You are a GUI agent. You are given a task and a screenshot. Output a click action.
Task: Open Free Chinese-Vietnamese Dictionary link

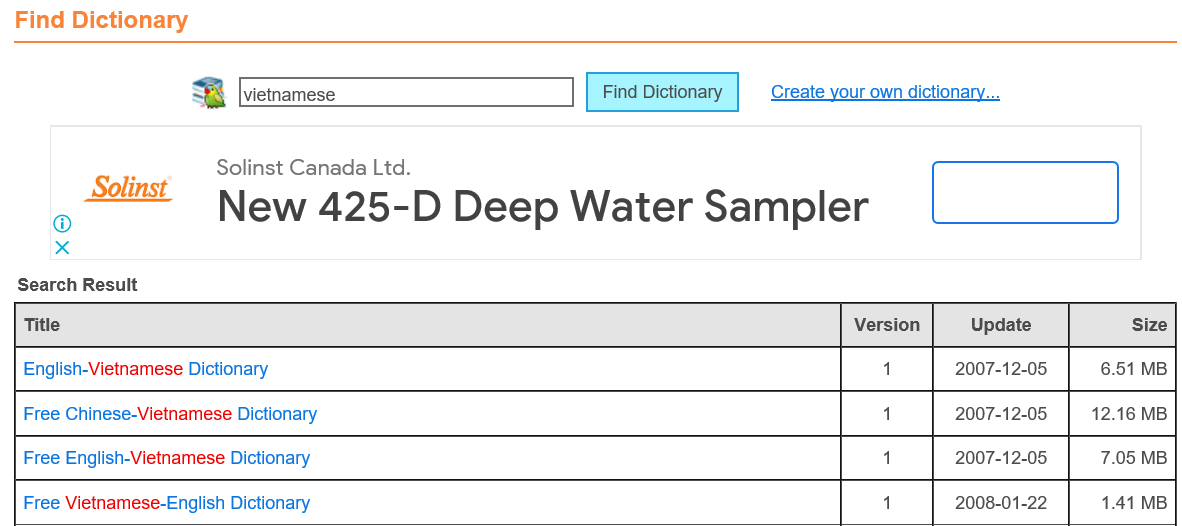pyautogui.click(x=170, y=414)
